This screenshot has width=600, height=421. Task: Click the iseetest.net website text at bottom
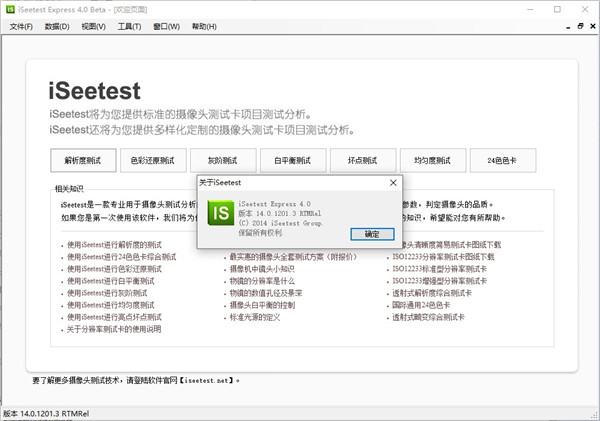click(207, 380)
